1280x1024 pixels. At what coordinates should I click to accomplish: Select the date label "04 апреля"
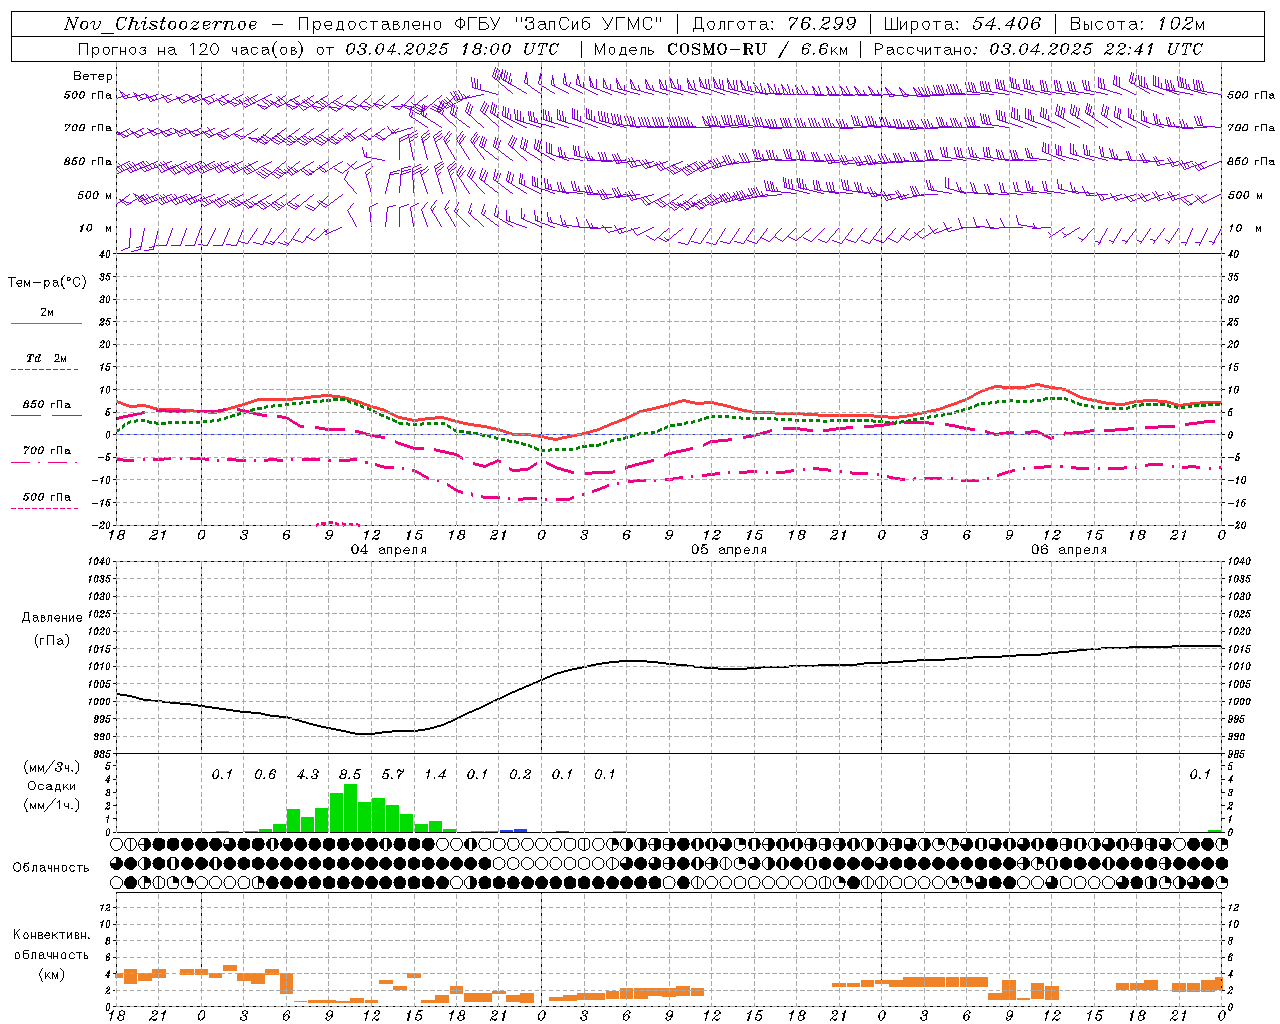[x=389, y=550]
